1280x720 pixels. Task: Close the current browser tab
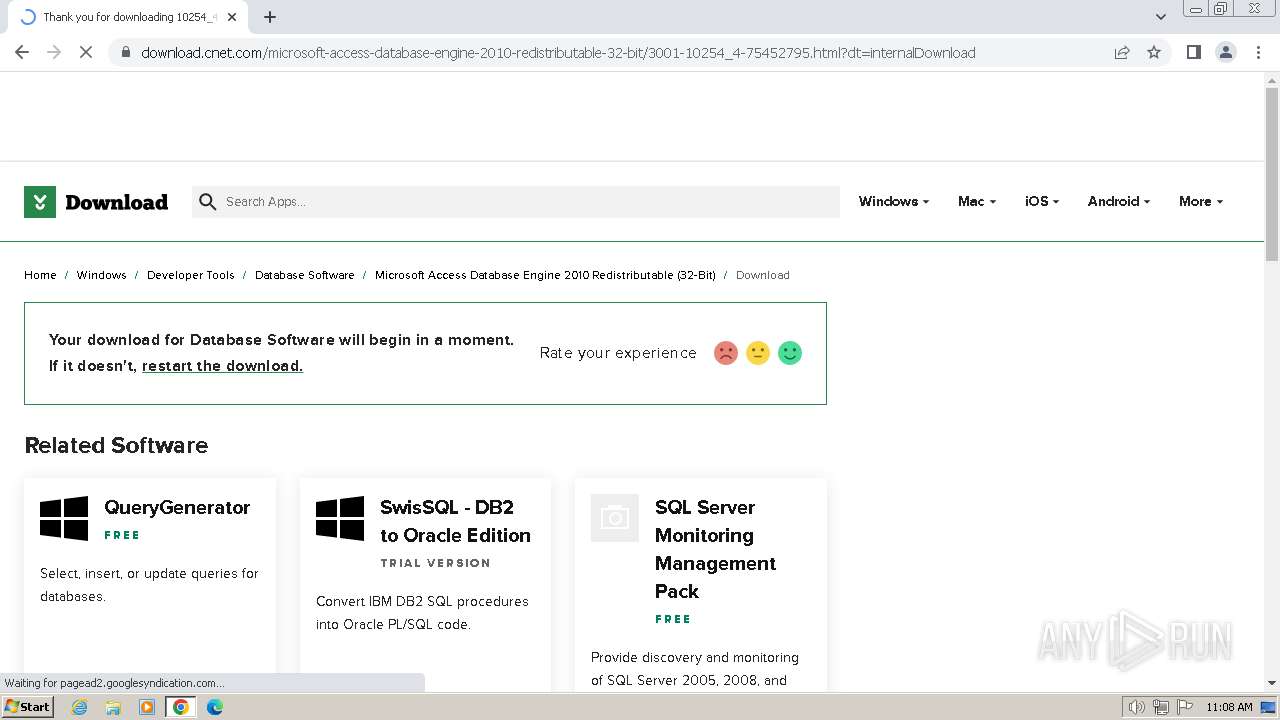tap(233, 17)
